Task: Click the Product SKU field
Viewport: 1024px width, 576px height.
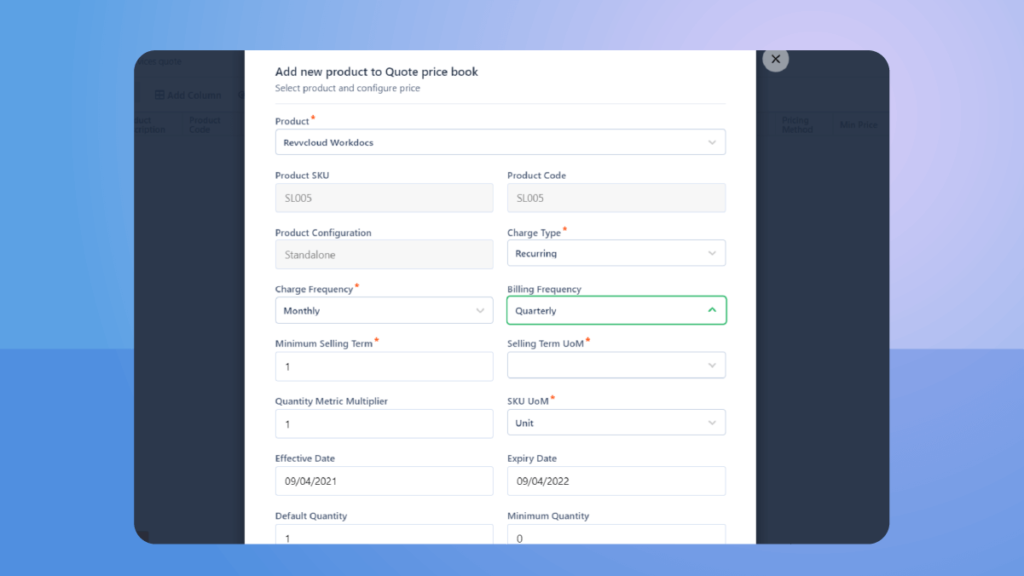Action: tap(384, 198)
